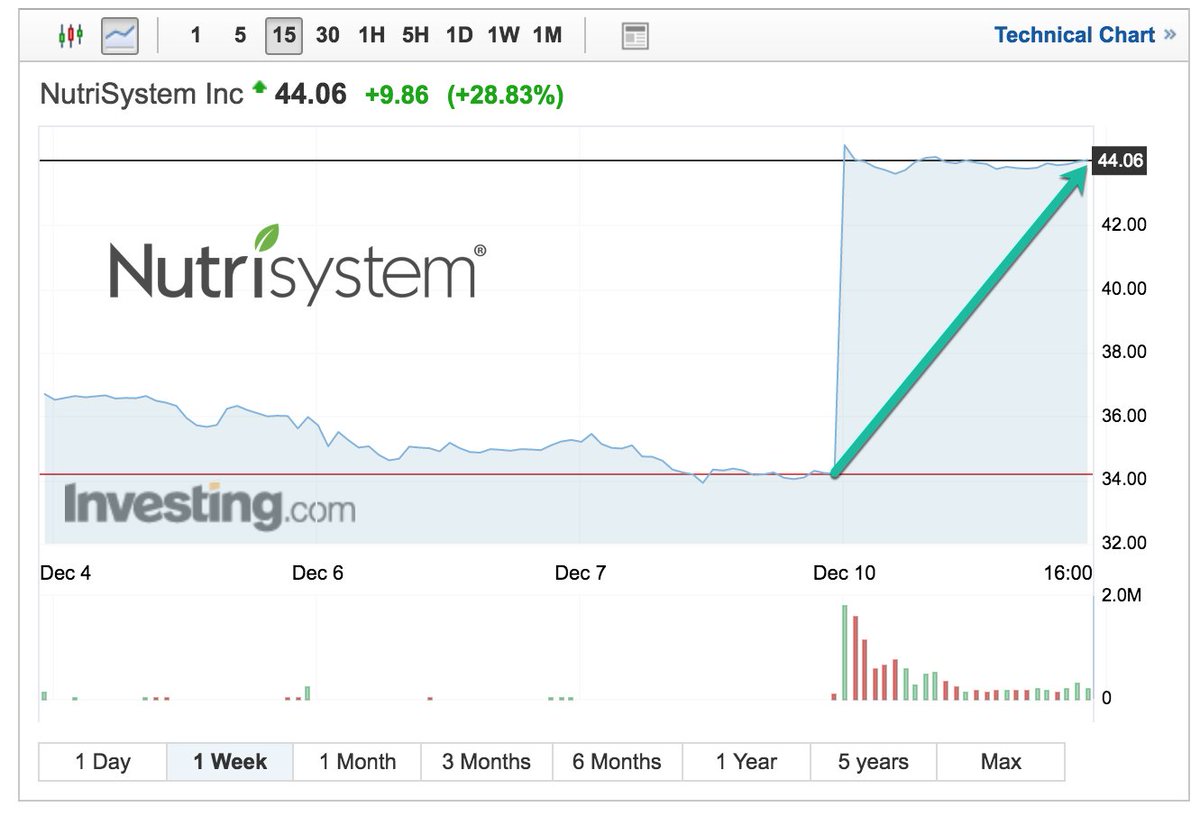This screenshot has height=816, width=1200.
Task: Choose the 1M interval
Action: [547, 36]
